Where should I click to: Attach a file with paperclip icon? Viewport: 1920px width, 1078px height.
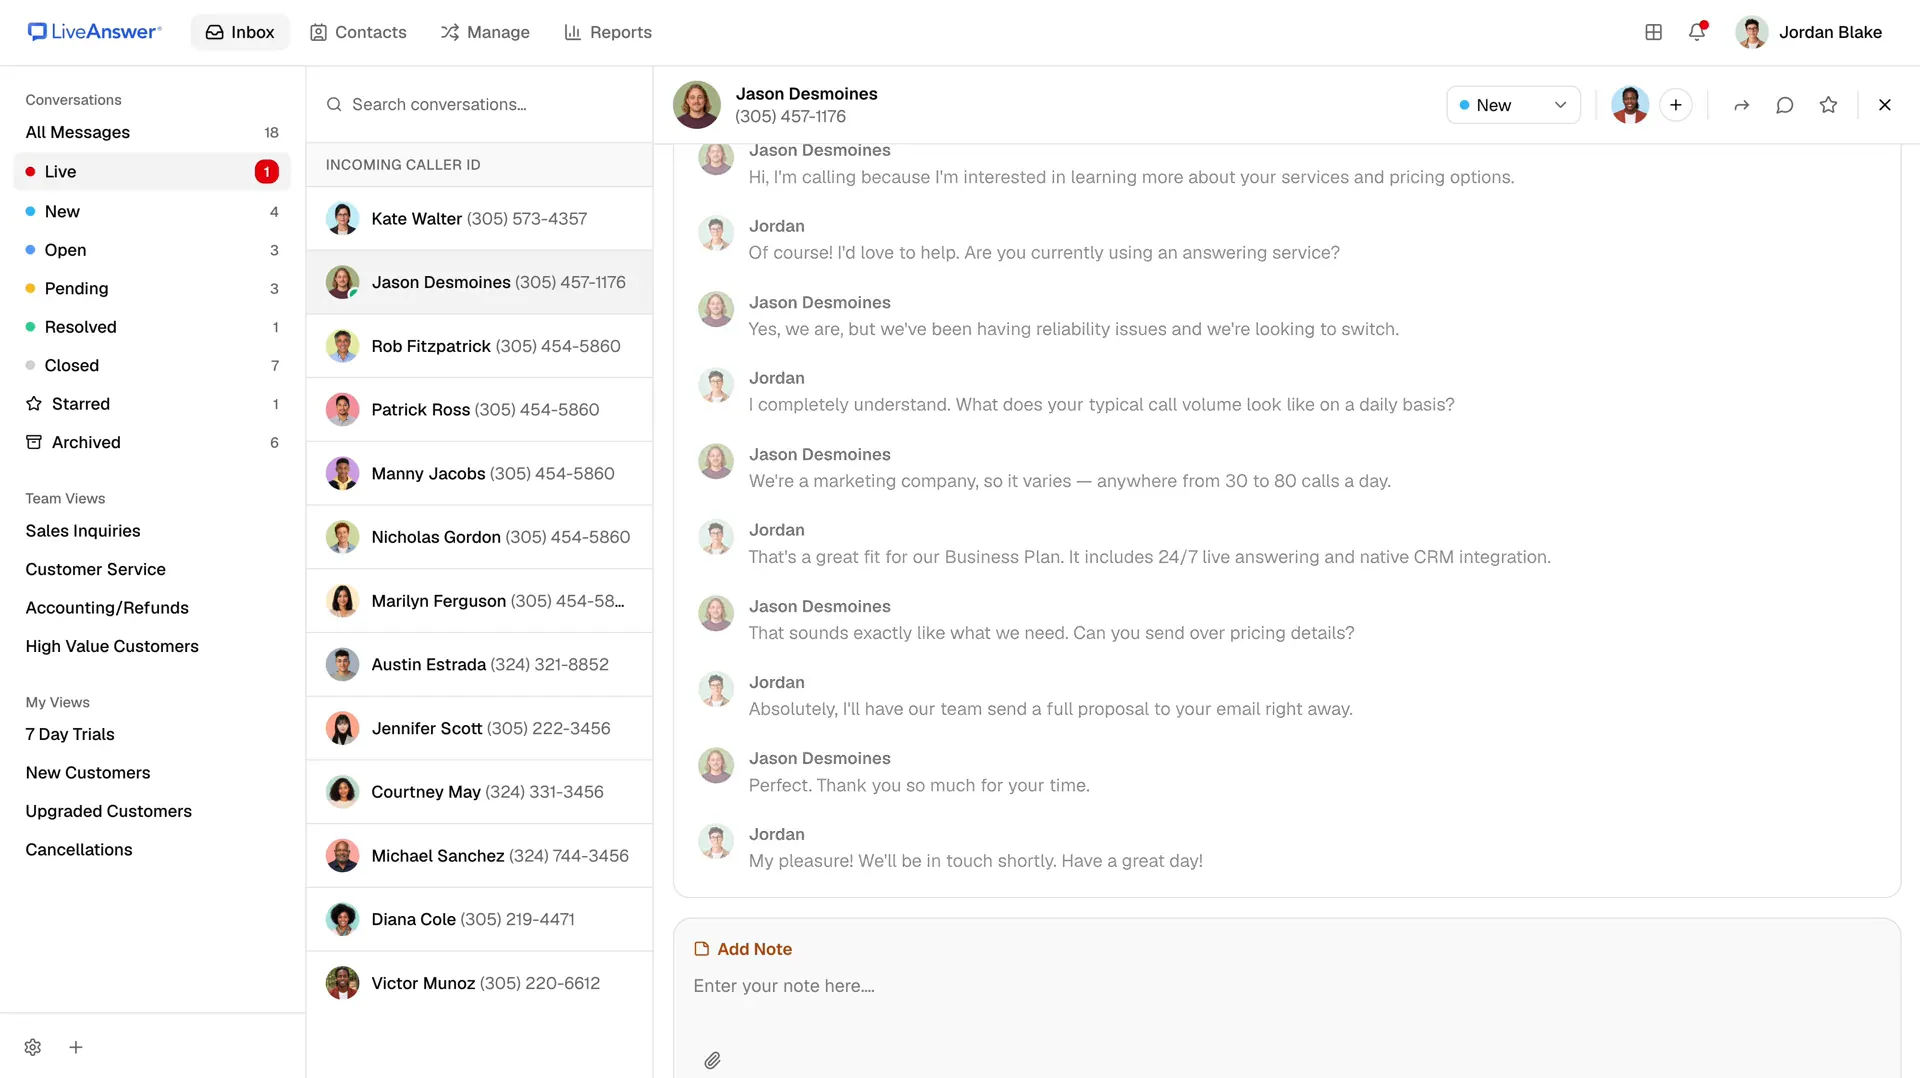(x=712, y=1060)
